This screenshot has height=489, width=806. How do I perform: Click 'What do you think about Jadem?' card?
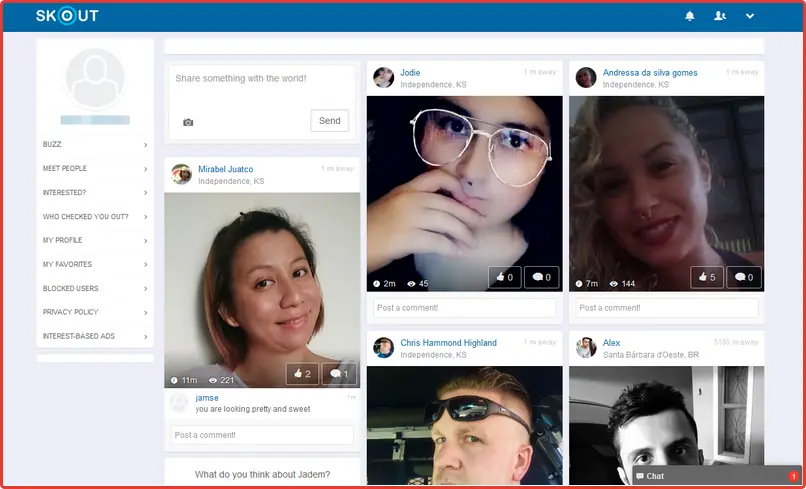pos(262,472)
